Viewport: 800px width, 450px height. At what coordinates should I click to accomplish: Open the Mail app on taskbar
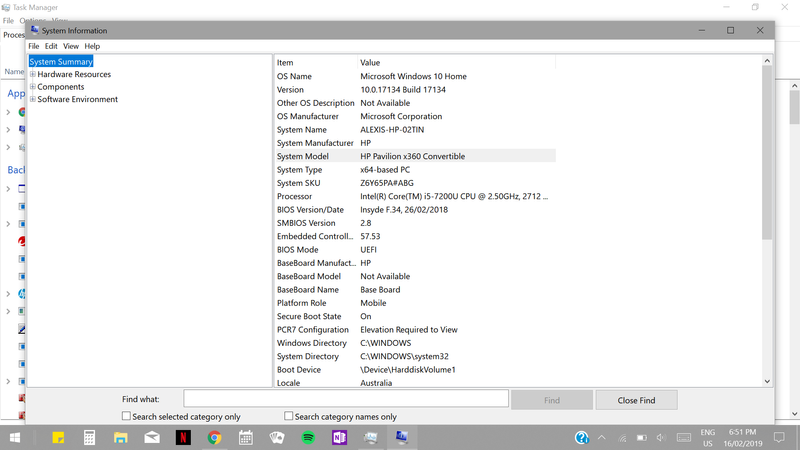pos(152,438)
